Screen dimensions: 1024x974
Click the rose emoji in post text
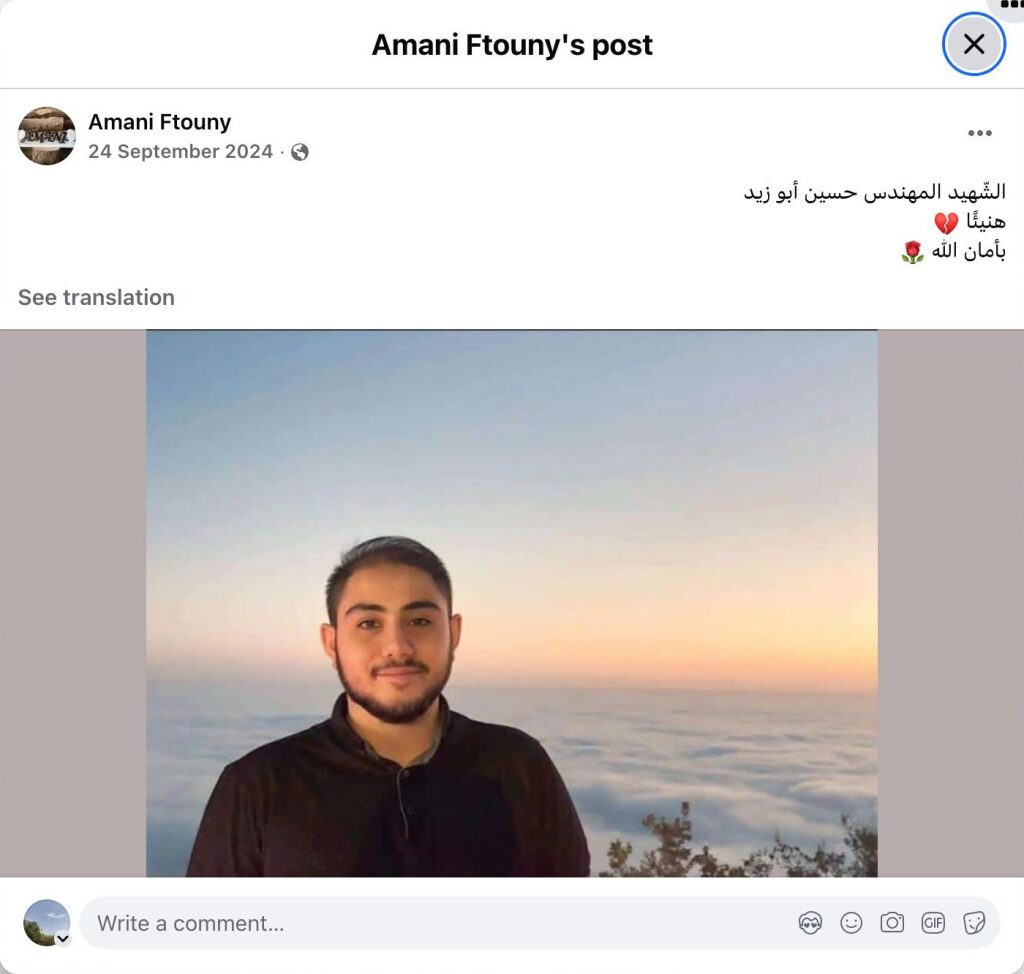tap(912, 252)
